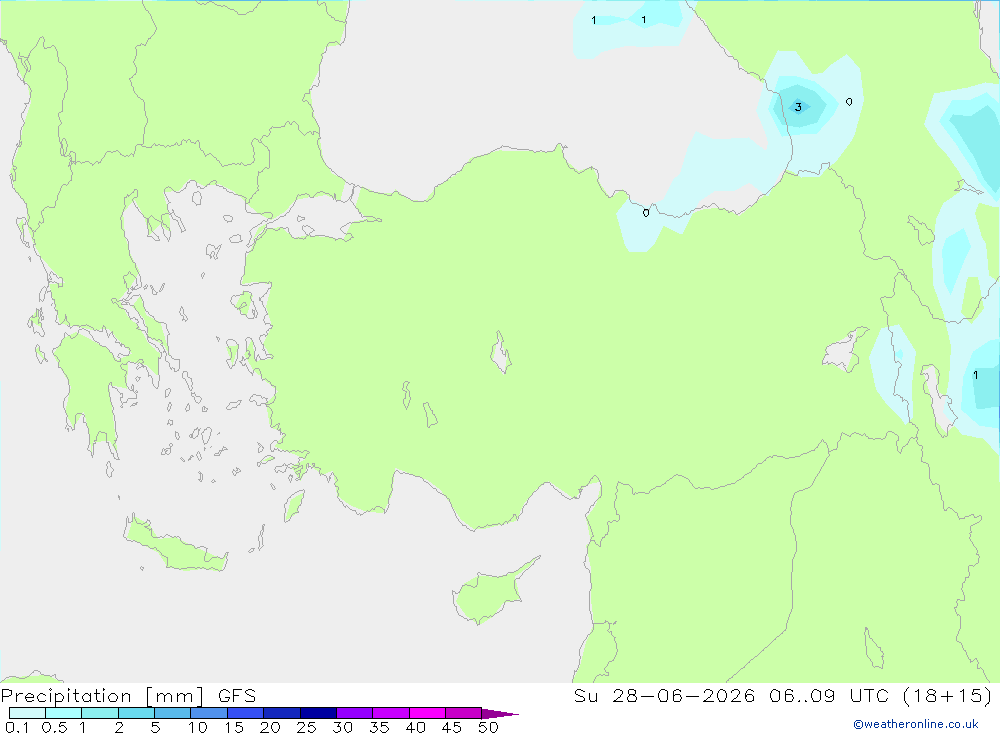1000x733 pixels.
Task: Click the '0.5' legend scale value
Action: click(54, 727)
